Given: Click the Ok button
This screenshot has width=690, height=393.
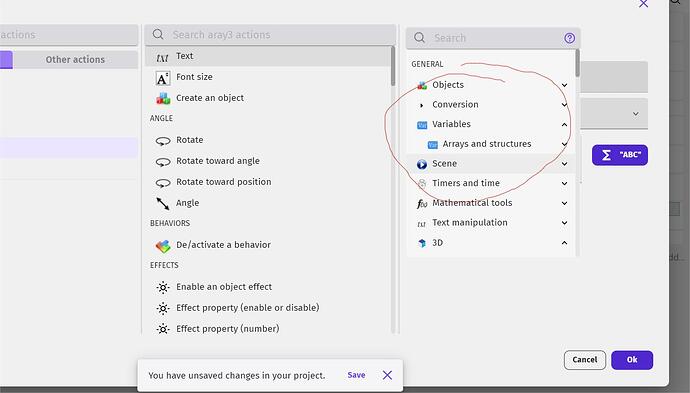Looking at the screenshot, I should (x=632, y=360).
